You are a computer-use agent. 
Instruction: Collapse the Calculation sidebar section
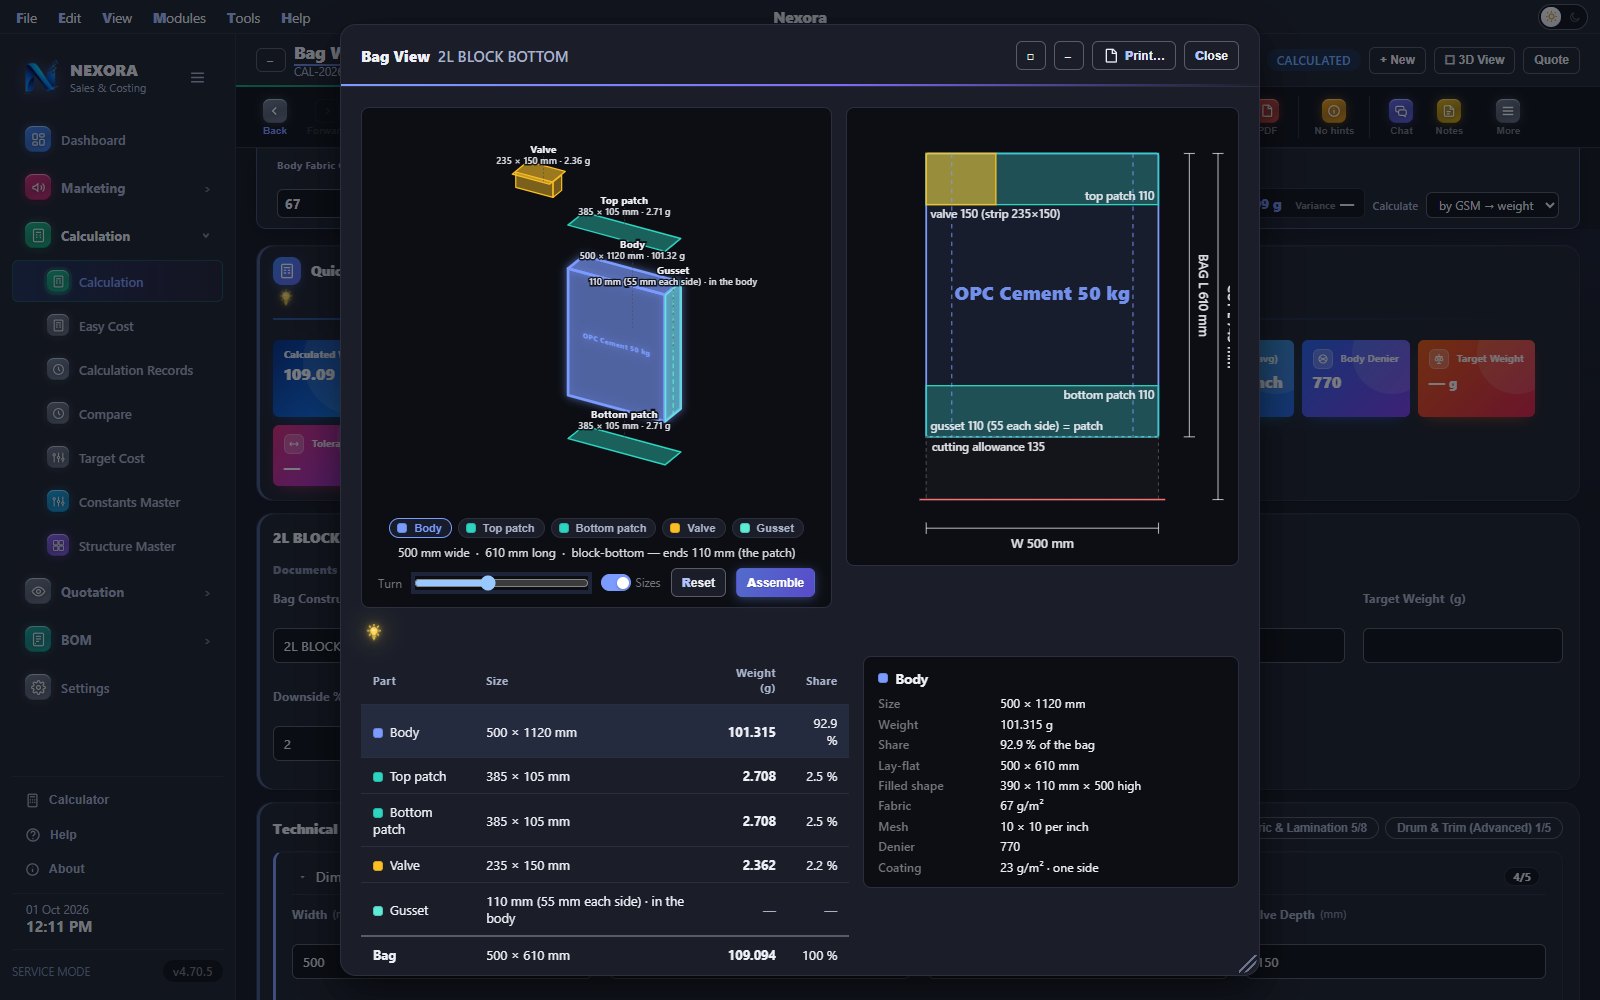[x=206, y=236]
